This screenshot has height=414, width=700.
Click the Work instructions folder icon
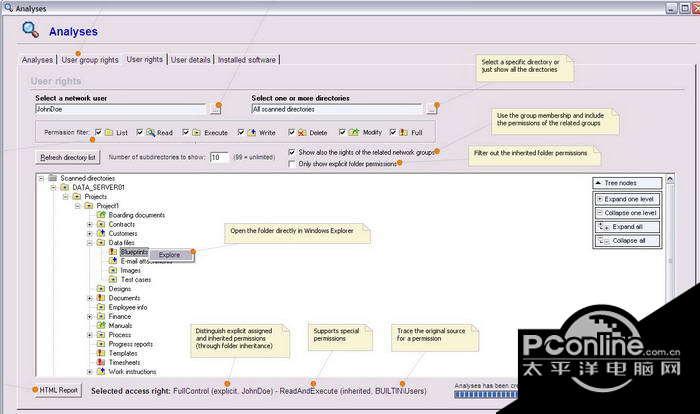tap(101, 372)
